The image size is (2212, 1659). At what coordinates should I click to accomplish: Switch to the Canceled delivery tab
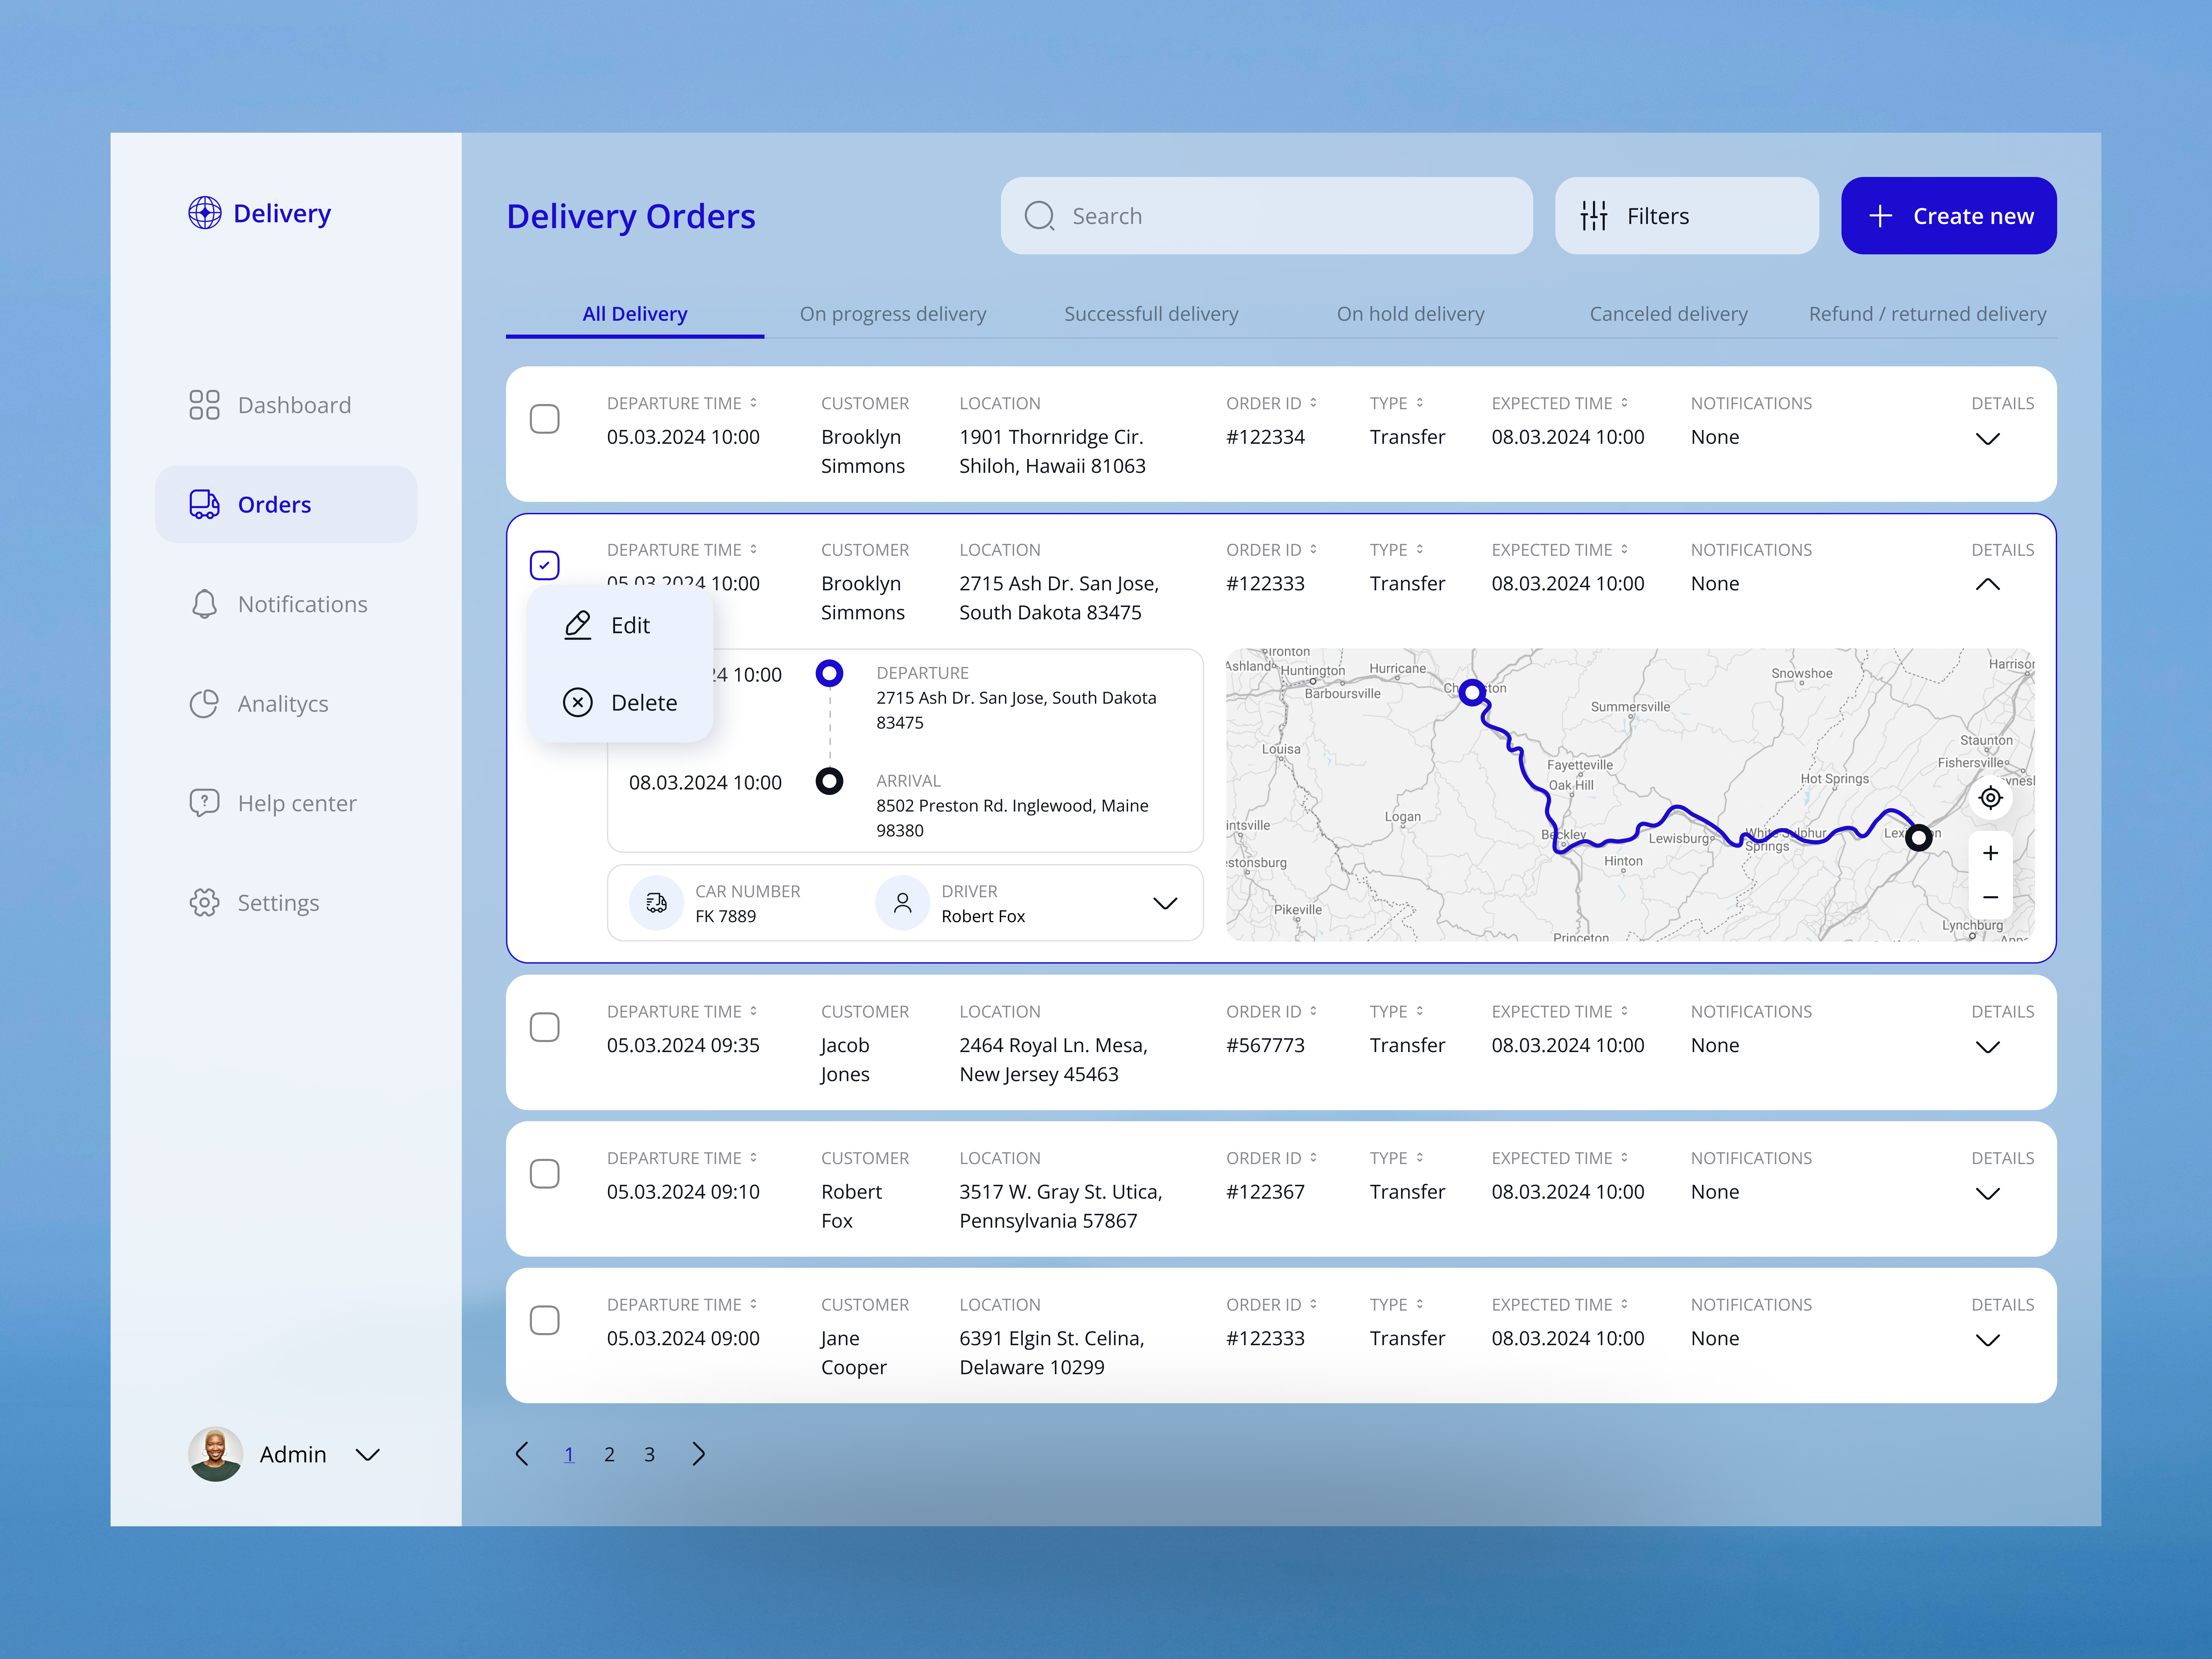tap(1668, 313)
